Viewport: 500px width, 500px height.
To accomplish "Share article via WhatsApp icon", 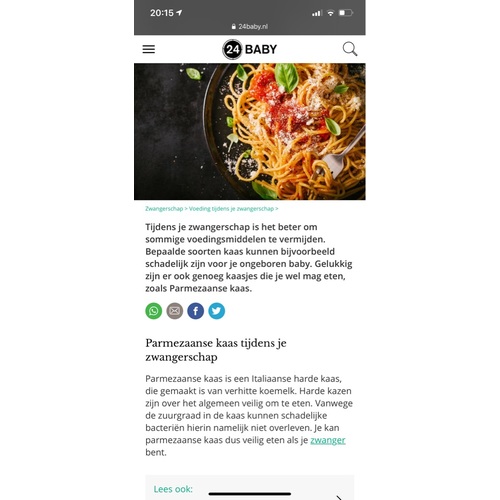I will pos(154,311).
